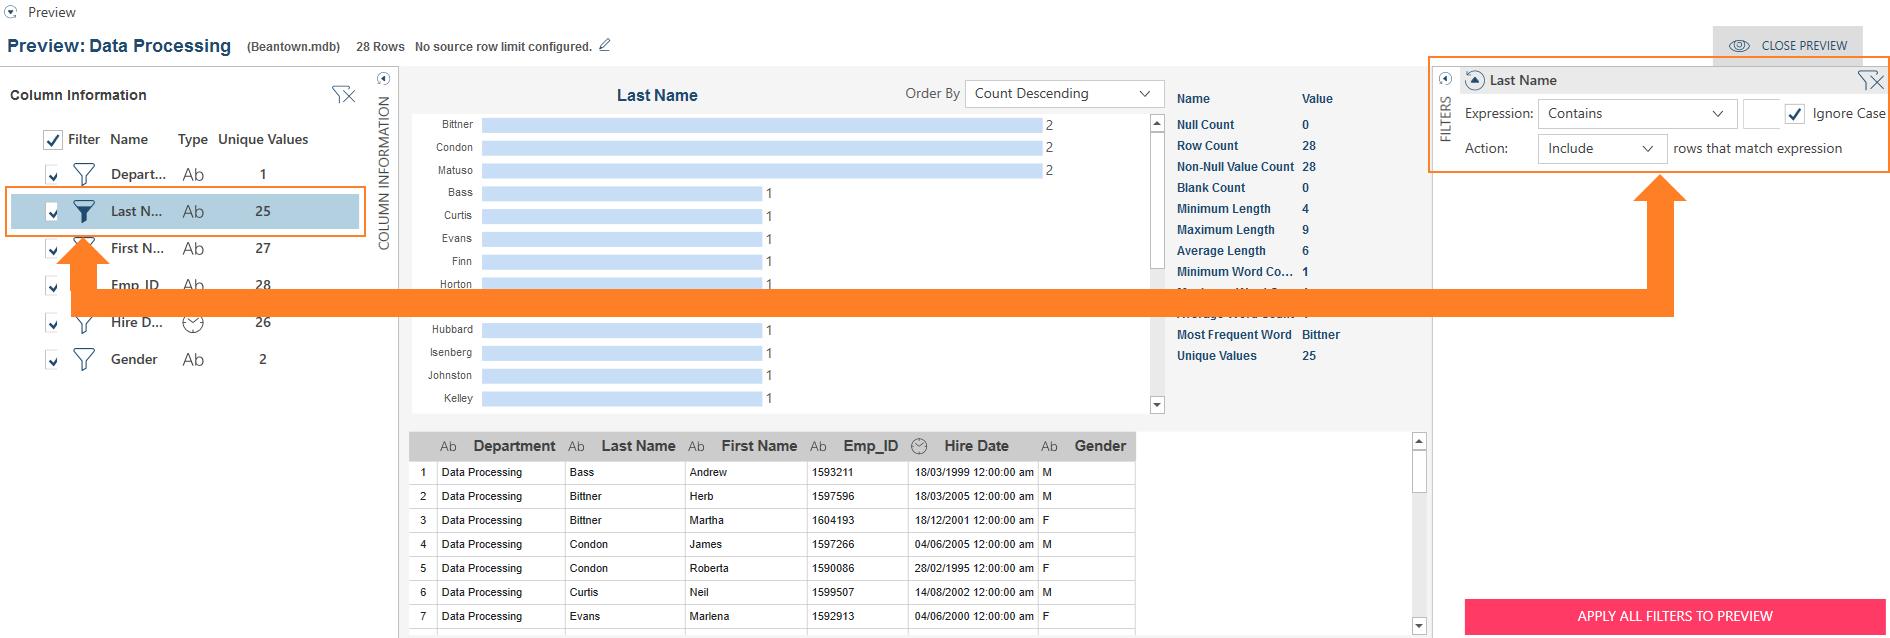Open the Action Include dropdown
Viewport: 1890px width, 638px height.
(1601, 149)
